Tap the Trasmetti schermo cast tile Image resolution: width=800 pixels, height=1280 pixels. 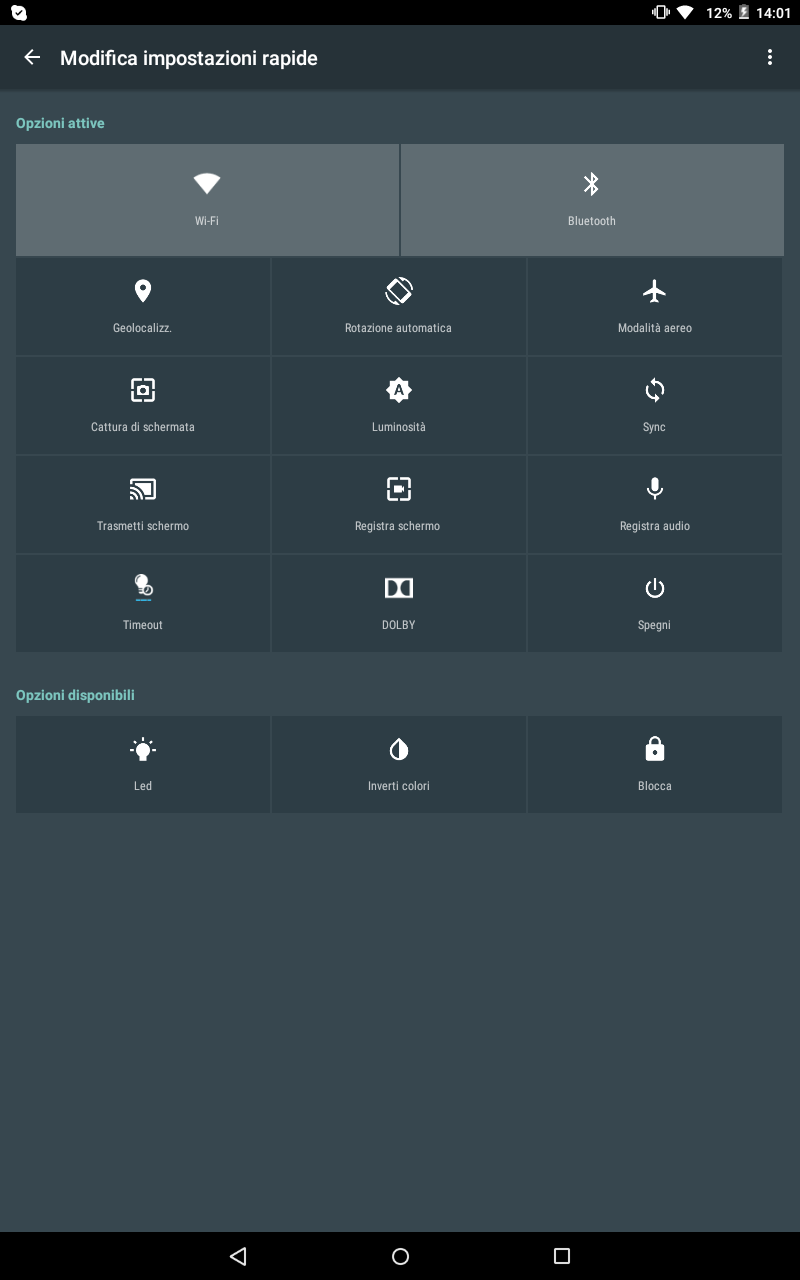[143, 504]
